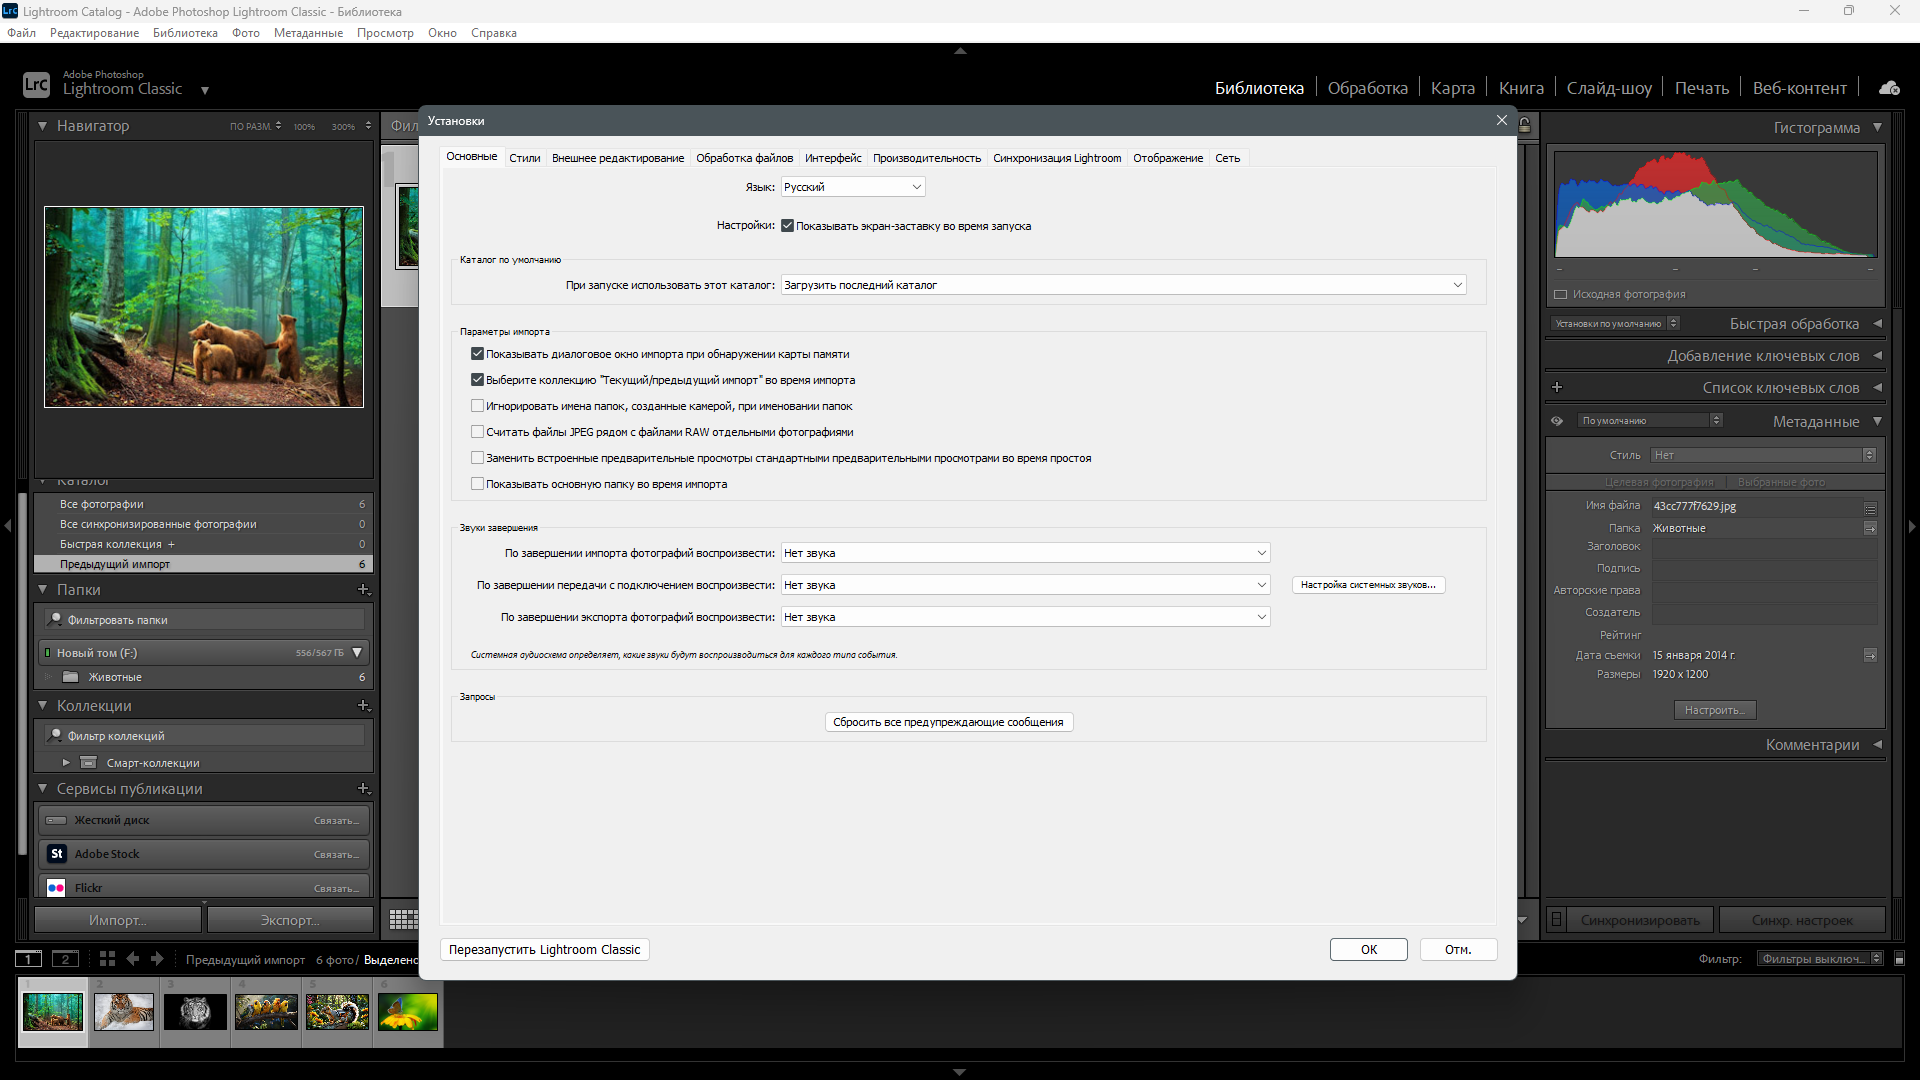Click the Adobe Stock service icon
This screenshot has width=1920, height=1080.
[x=57, y=854]
